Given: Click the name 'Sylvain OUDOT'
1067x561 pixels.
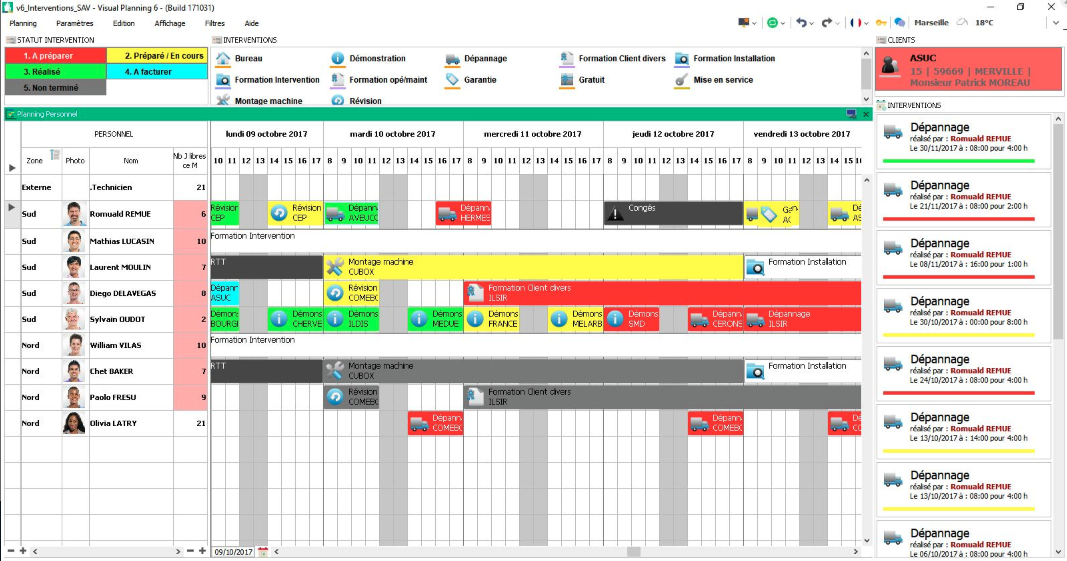Looking at the screenshot, I should coord(117,319).
